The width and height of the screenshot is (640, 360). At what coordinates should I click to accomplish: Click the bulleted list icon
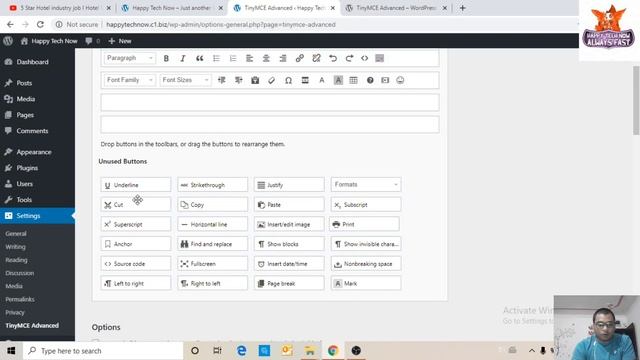[216, 58]
